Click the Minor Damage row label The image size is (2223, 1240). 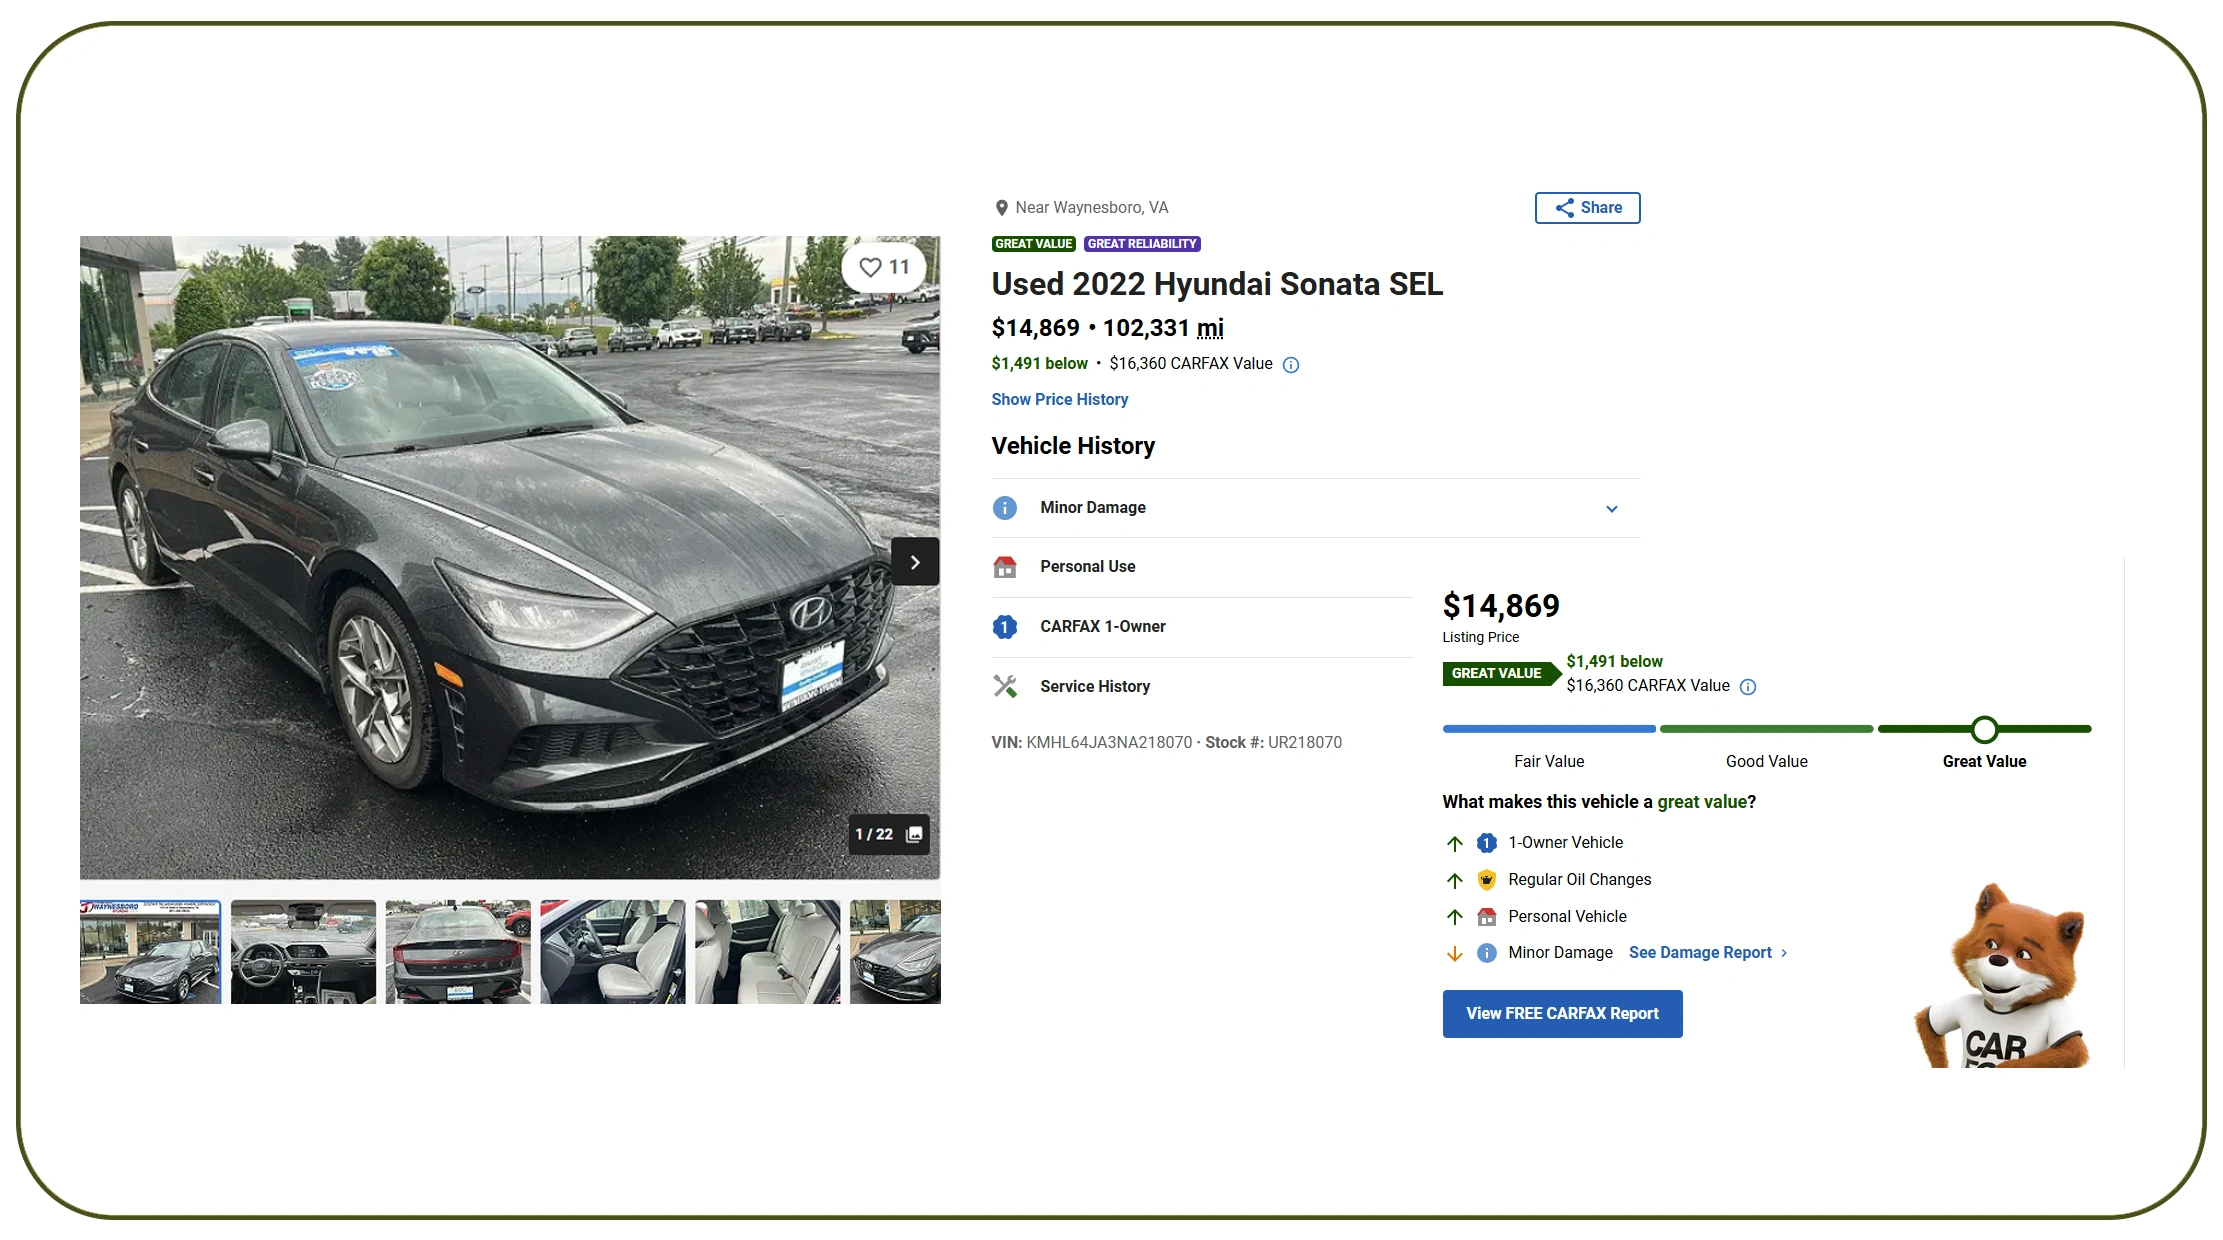coord(1093,508)
